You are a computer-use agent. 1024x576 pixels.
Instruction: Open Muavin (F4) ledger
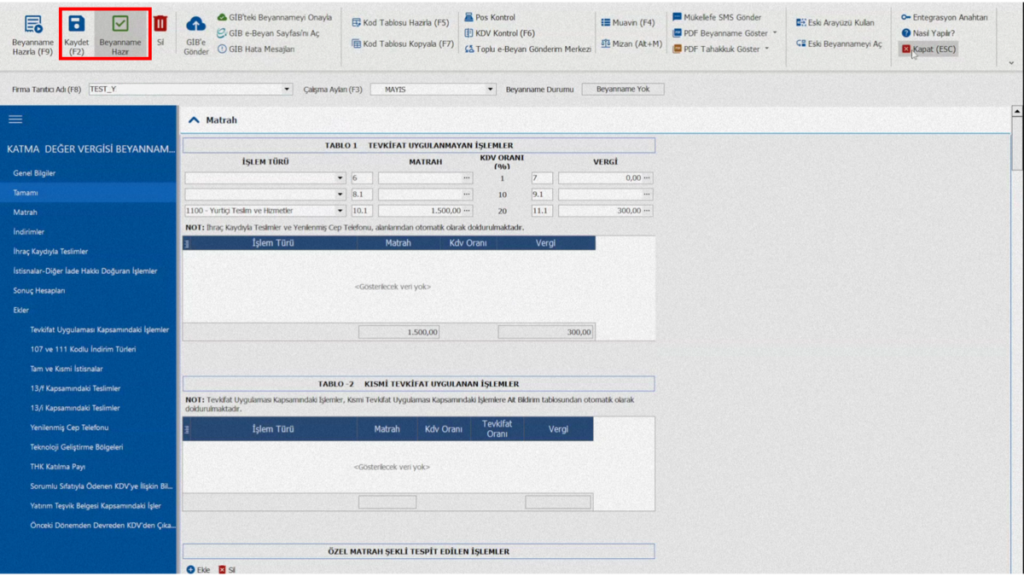click(628, 22)
